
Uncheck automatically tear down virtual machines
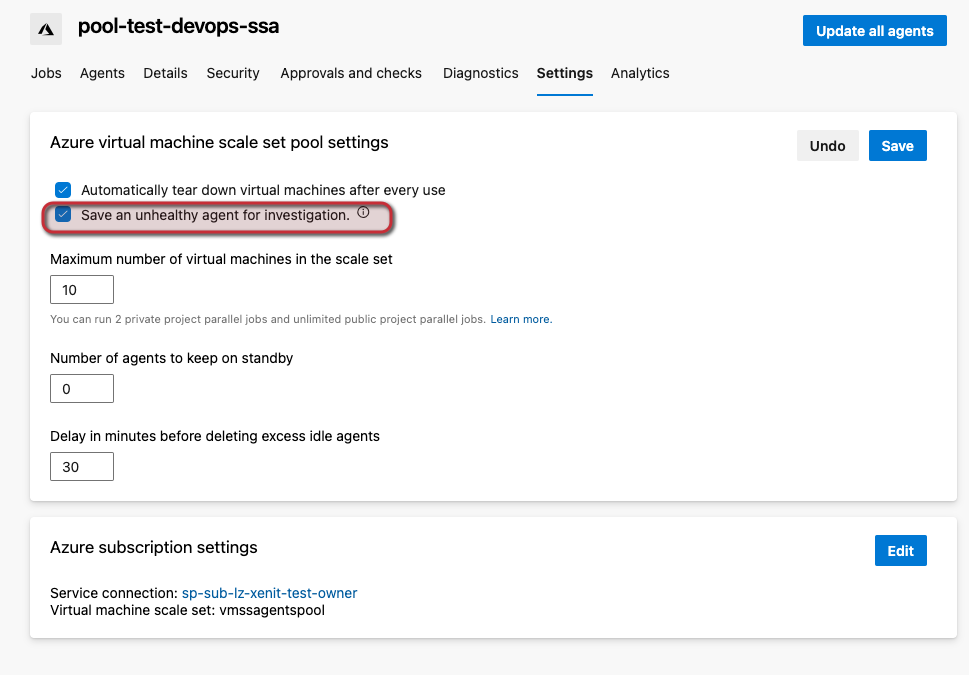point(63,189)
